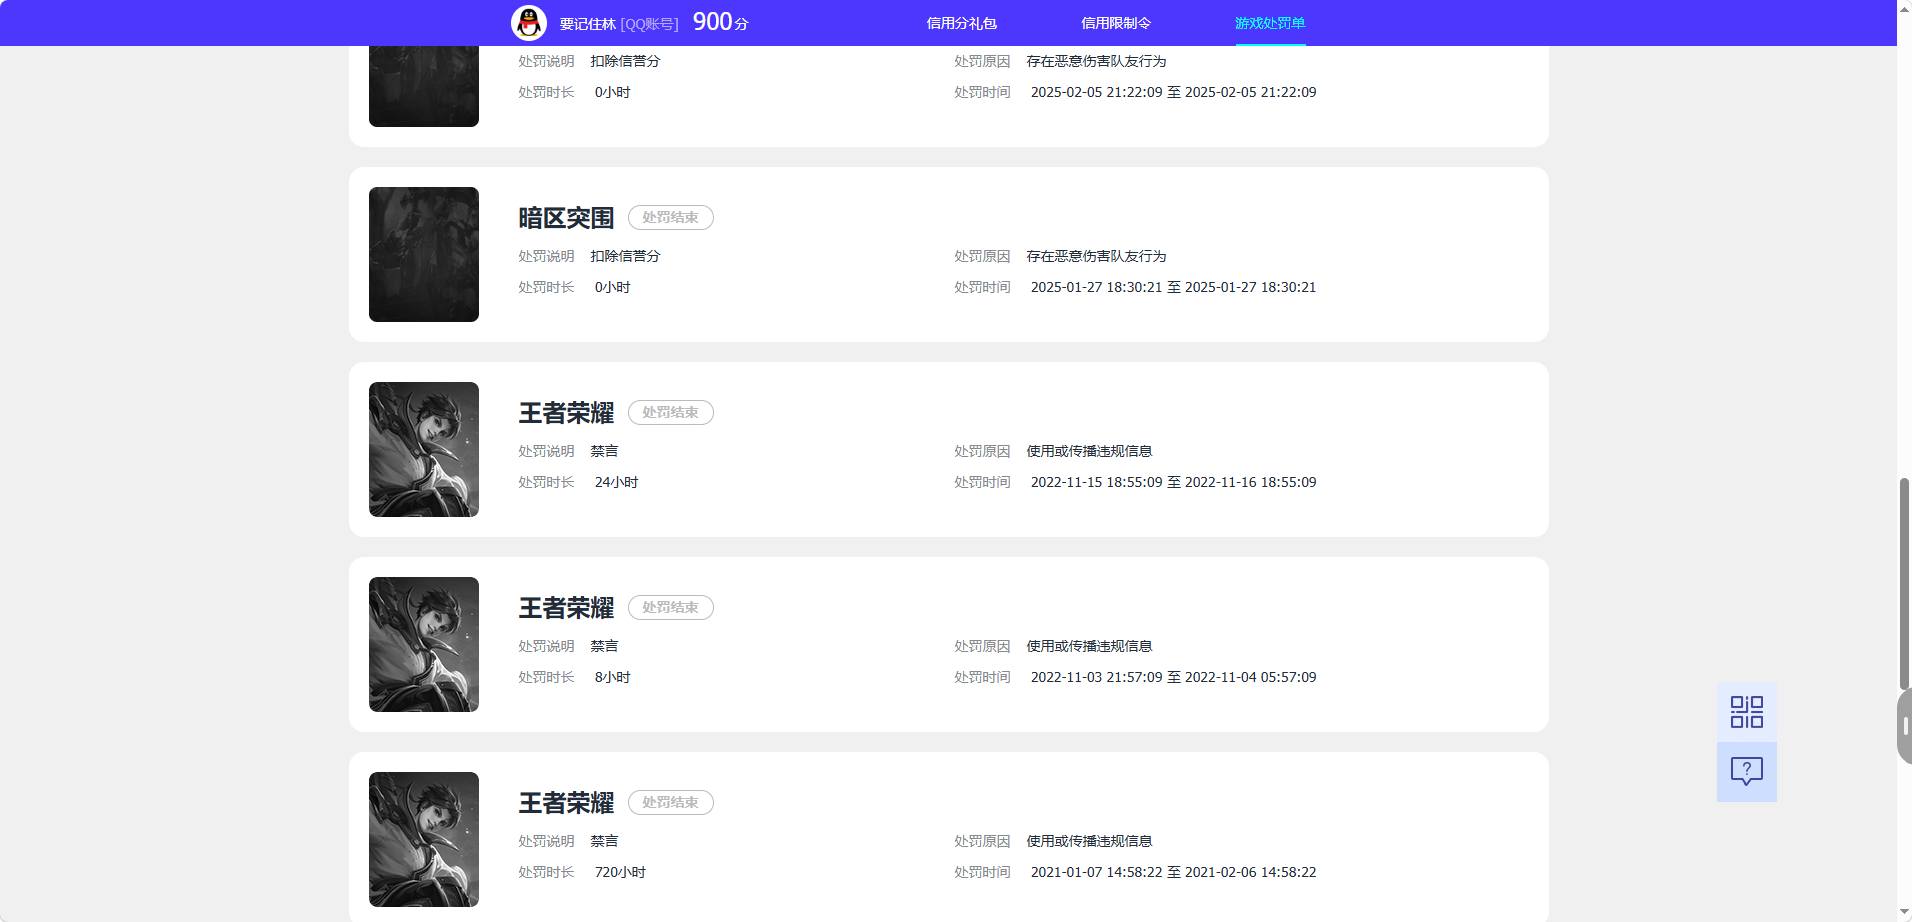
Task: Click 暗区突围 thumbnail for 2025-01-27 record
Action: click(423, 254)
